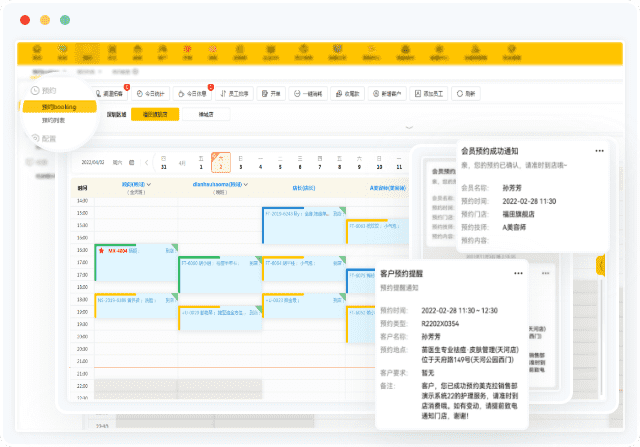Select date 31 in the date strip
Image resolution: width=640 pixels, height=447 pixels.
tap(164, 162)
